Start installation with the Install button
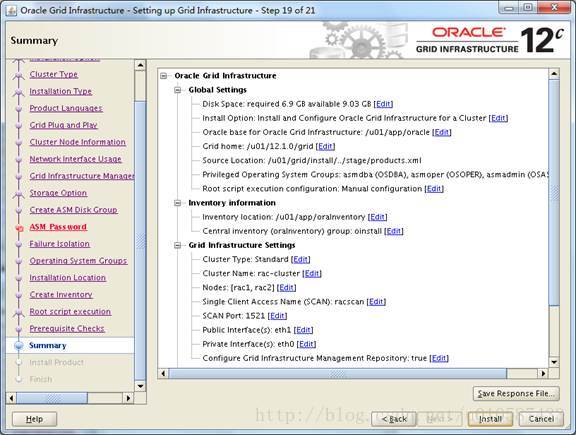This screenshot has height=435, width=576. click(x=490, y=419)
